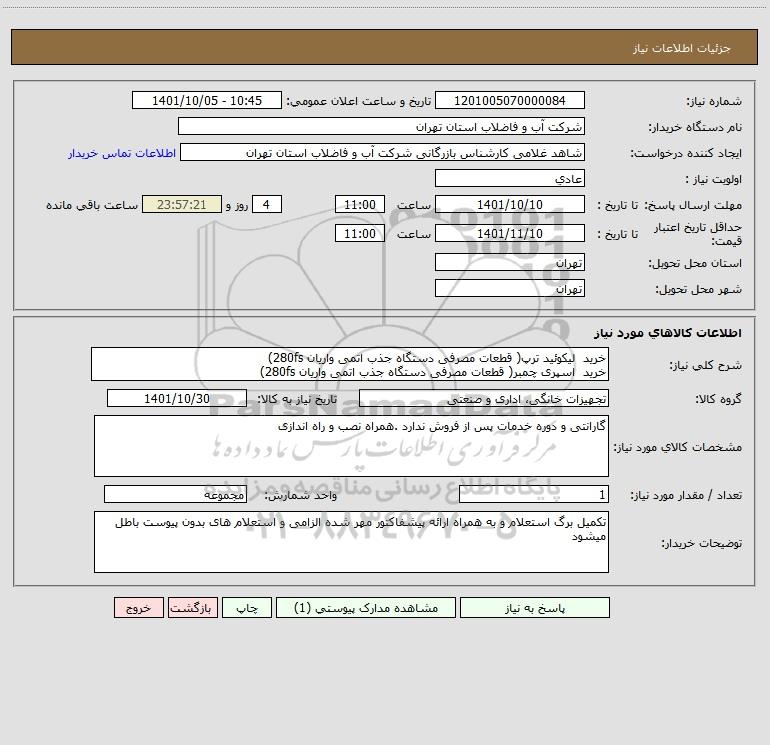
Task: Click the label استان محل تحویل
Action: [695, 264]
